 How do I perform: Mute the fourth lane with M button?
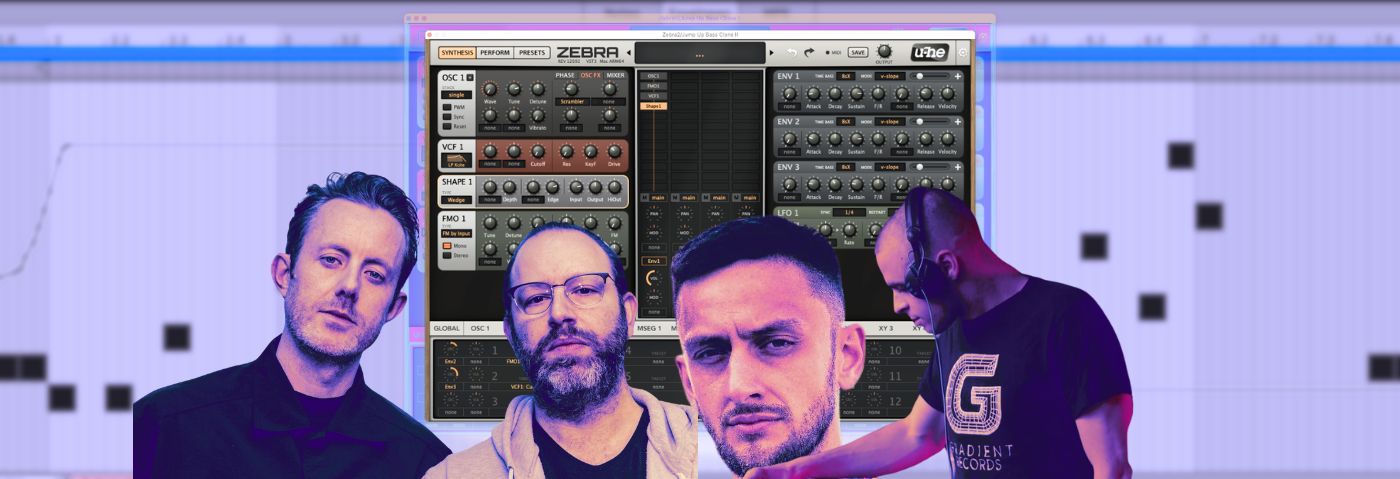(736, 197)
